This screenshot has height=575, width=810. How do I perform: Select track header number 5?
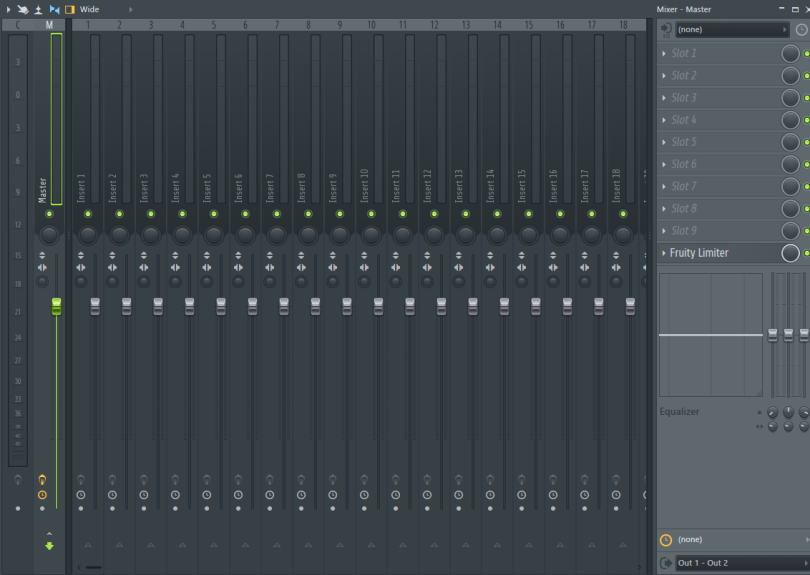pyautogui.click(x=214, y=25)
